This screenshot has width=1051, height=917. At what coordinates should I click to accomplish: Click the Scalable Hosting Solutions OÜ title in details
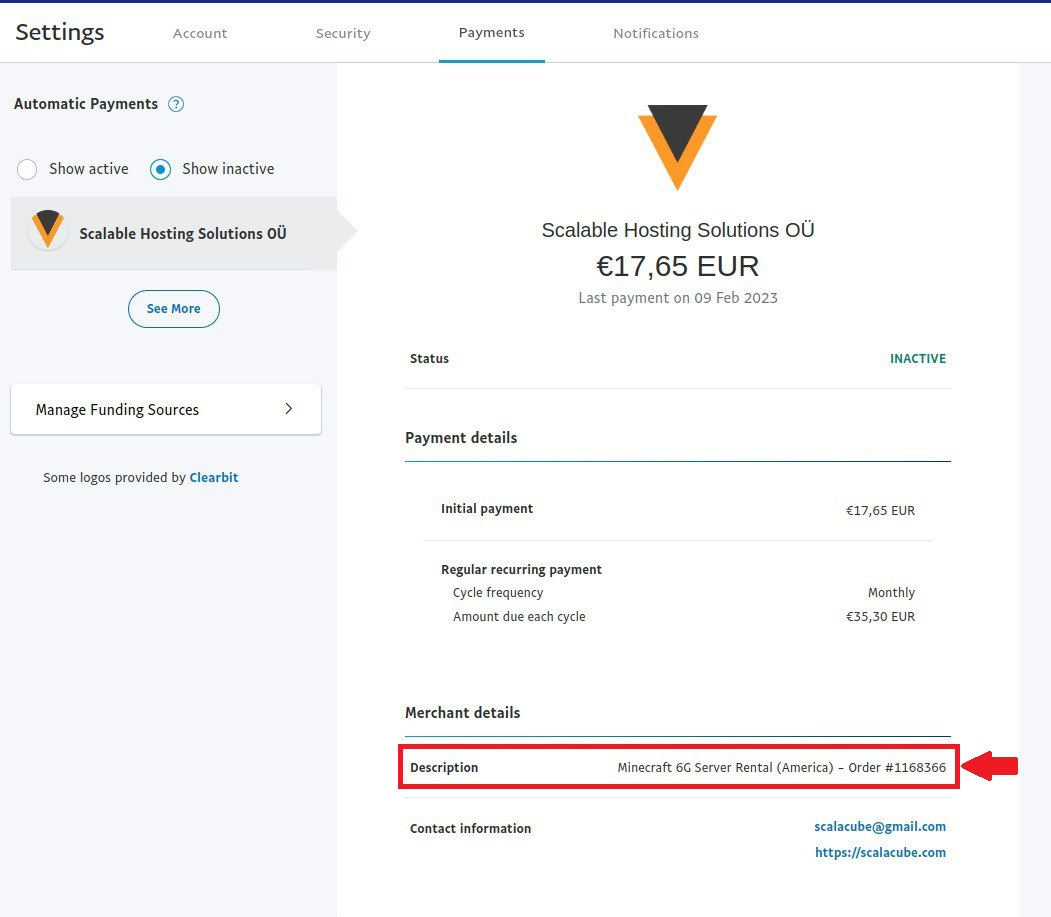click(678, 230)
